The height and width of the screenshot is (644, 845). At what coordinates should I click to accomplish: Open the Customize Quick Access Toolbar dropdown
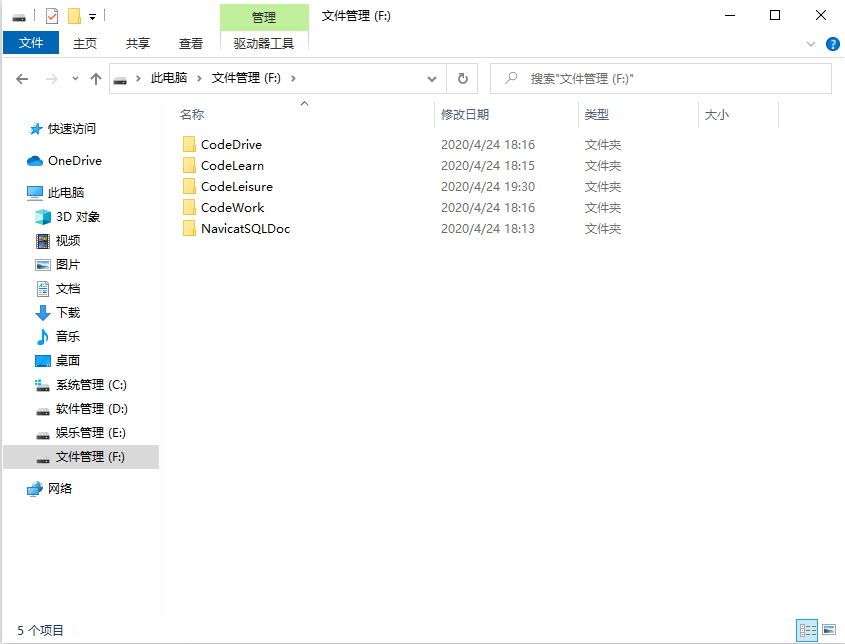pos(93,17)
